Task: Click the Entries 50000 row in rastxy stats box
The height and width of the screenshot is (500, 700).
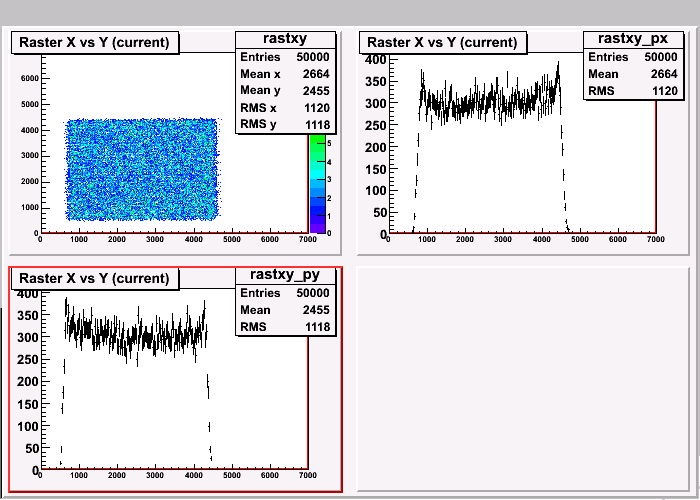Action: point(285,57)
